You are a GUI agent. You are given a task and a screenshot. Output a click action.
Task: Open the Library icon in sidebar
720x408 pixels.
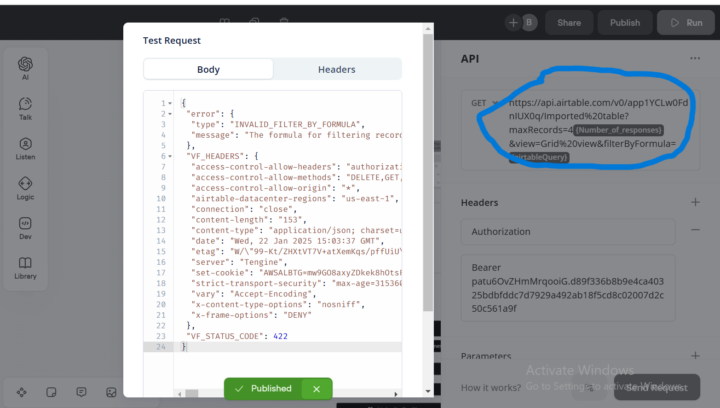click(x=25, y=268)
